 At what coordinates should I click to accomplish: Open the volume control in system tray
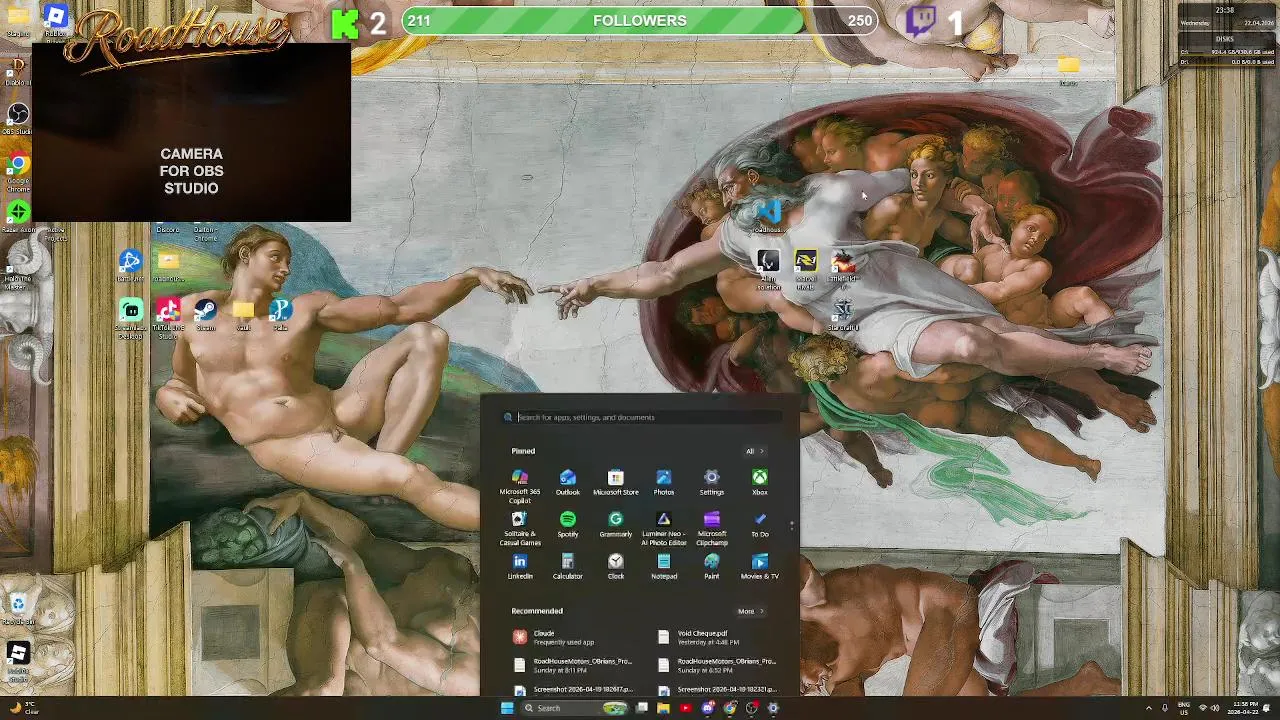point(1215,708)
